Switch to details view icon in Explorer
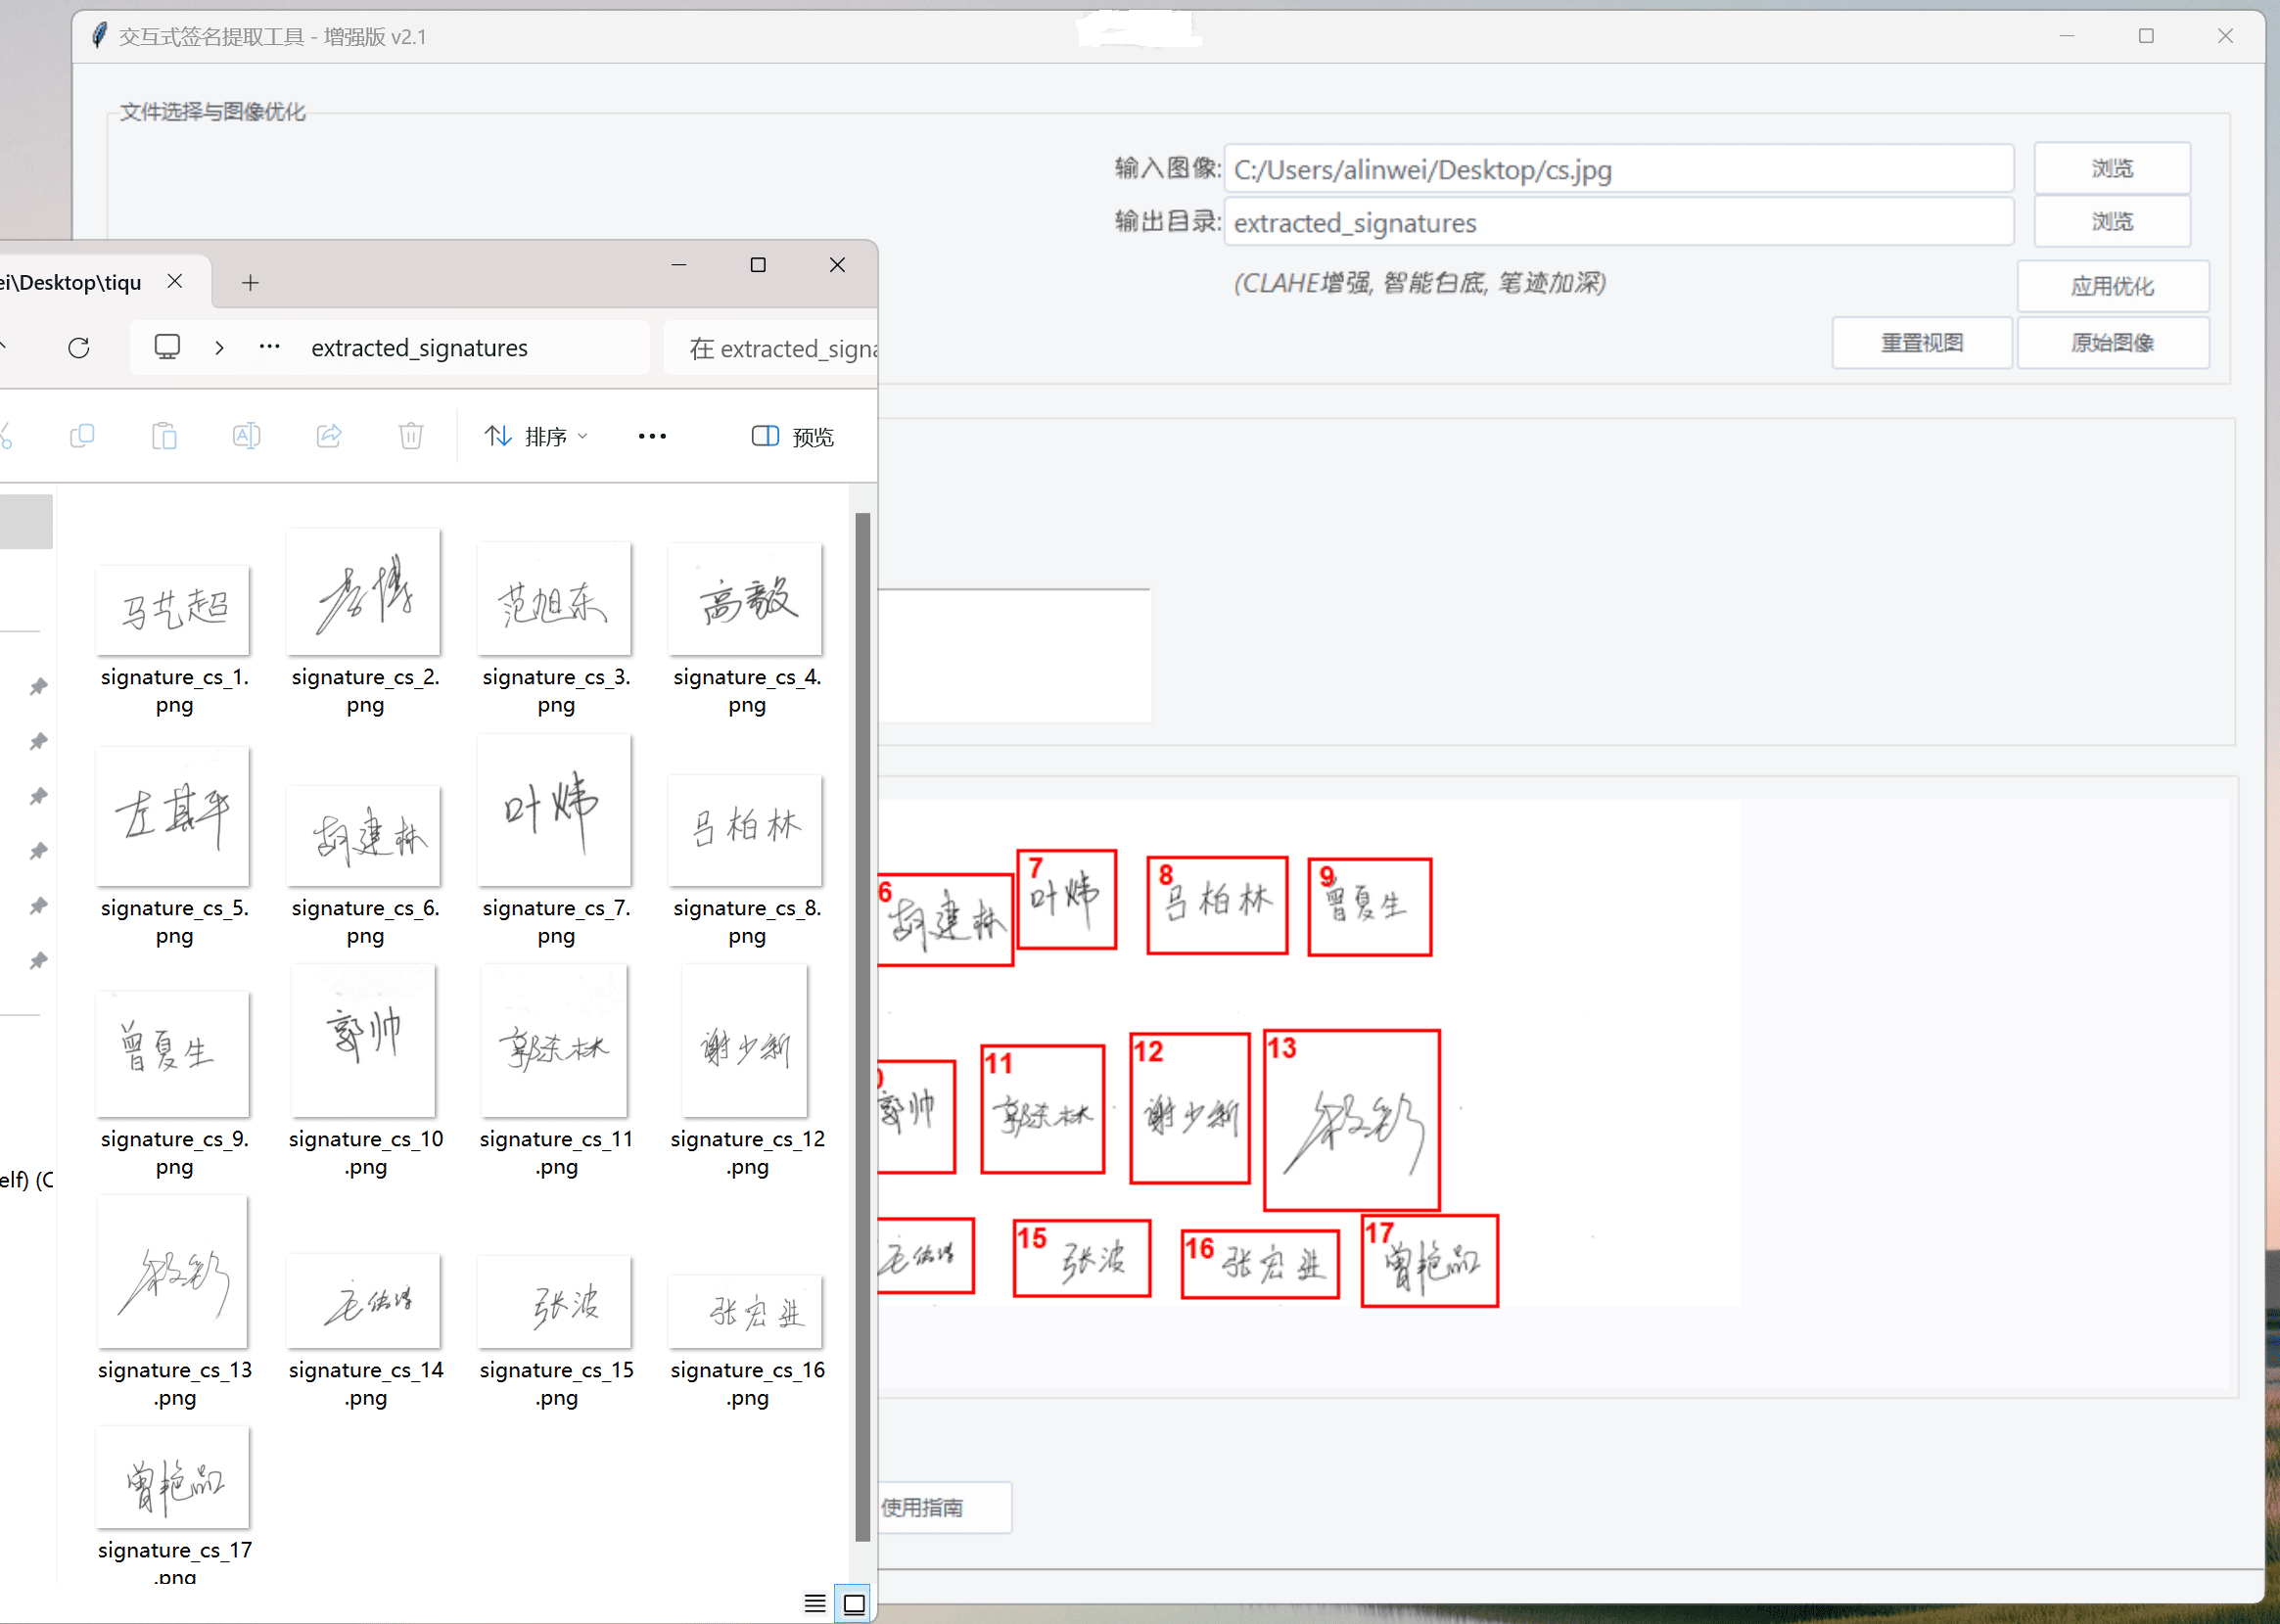Image resolution: width=2280 pixels, height=1624 pixels. click(815, 1604)
